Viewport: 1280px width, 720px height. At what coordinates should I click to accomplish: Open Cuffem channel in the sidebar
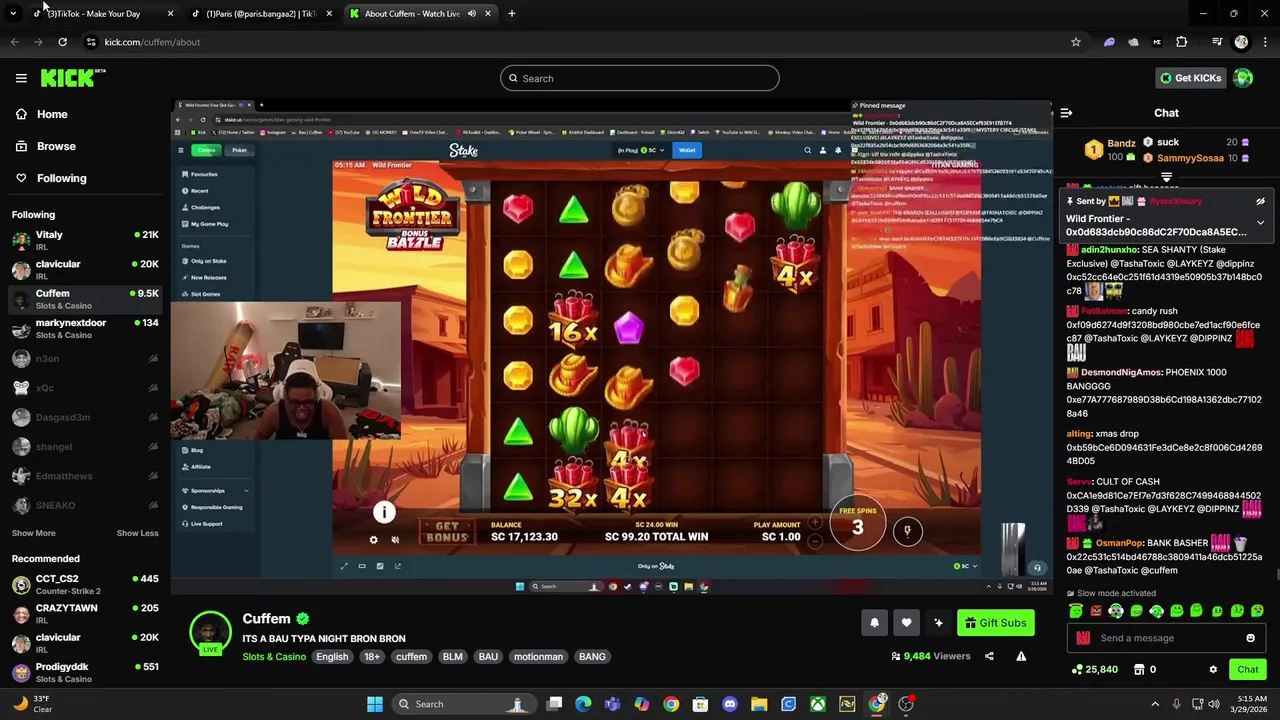pos(85,299)
